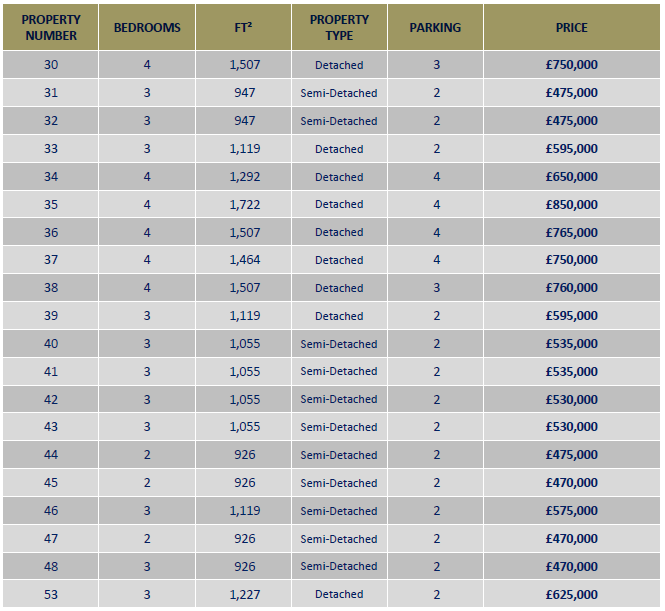Click the PROPERTY NUMBER column header
Viewport: 665px width, 611px height.
pyautogui.click(x=51, y=27)
